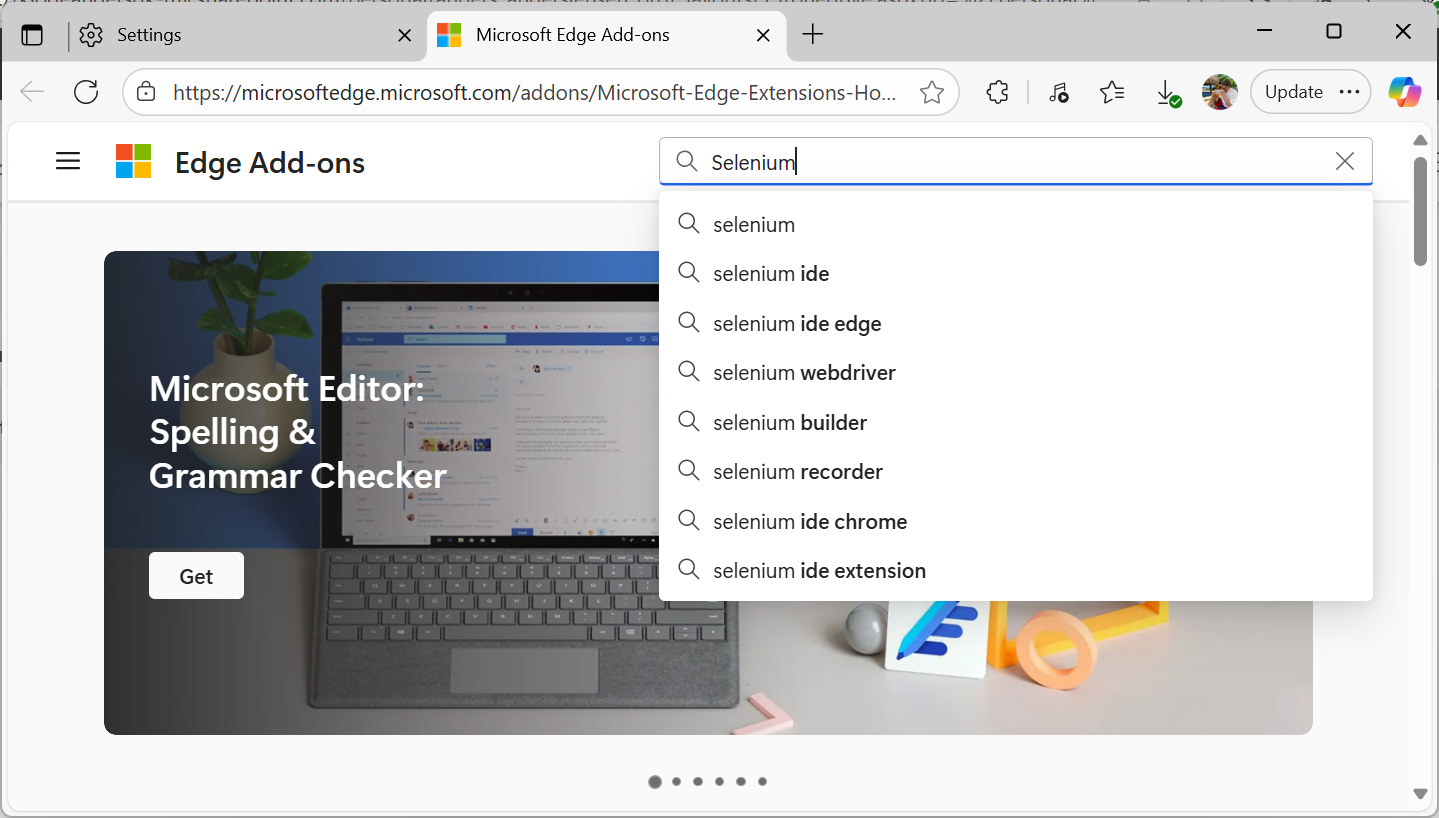Open Copilot from the toolbar
The image size is (1439, 818).
1404,91
